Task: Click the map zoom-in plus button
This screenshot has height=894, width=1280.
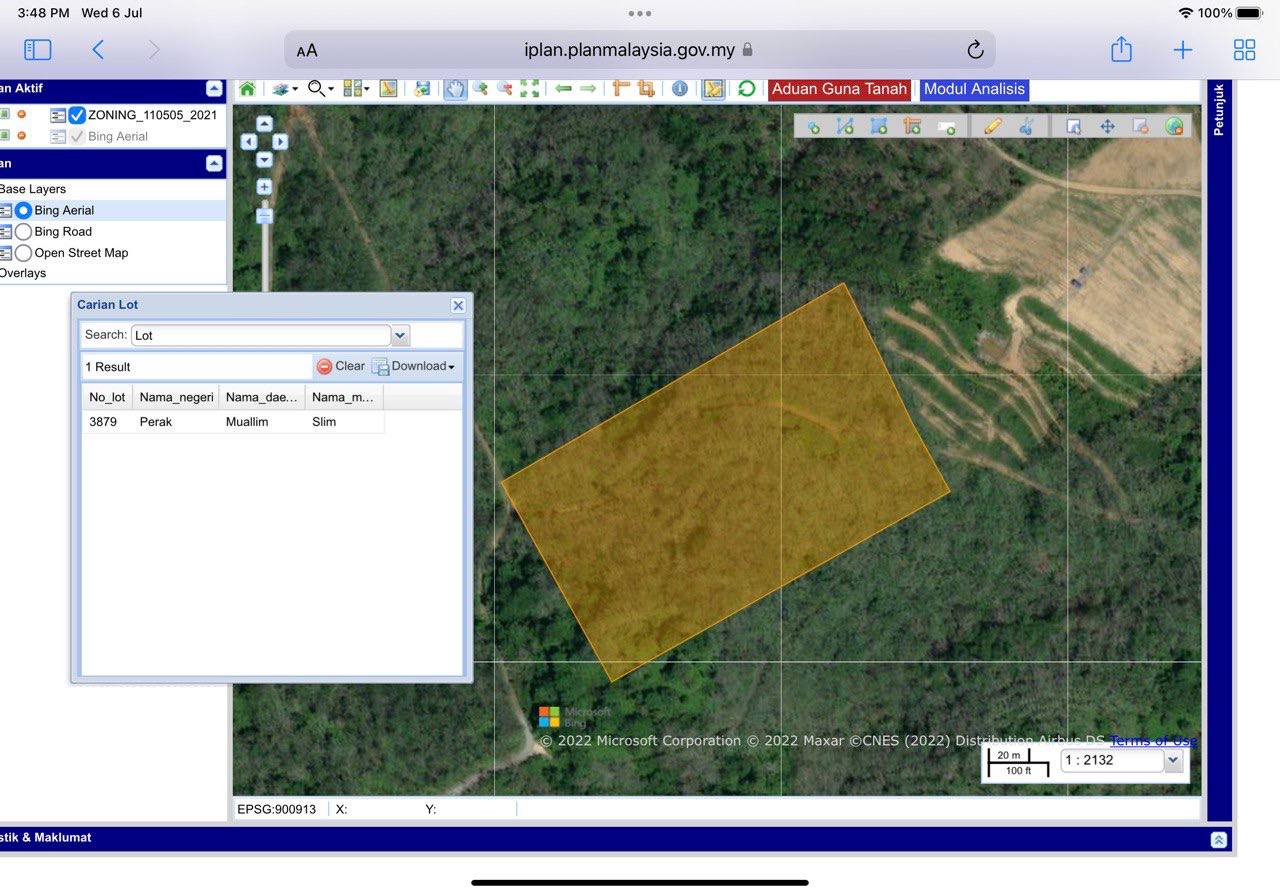Action: tap(264, 187)
